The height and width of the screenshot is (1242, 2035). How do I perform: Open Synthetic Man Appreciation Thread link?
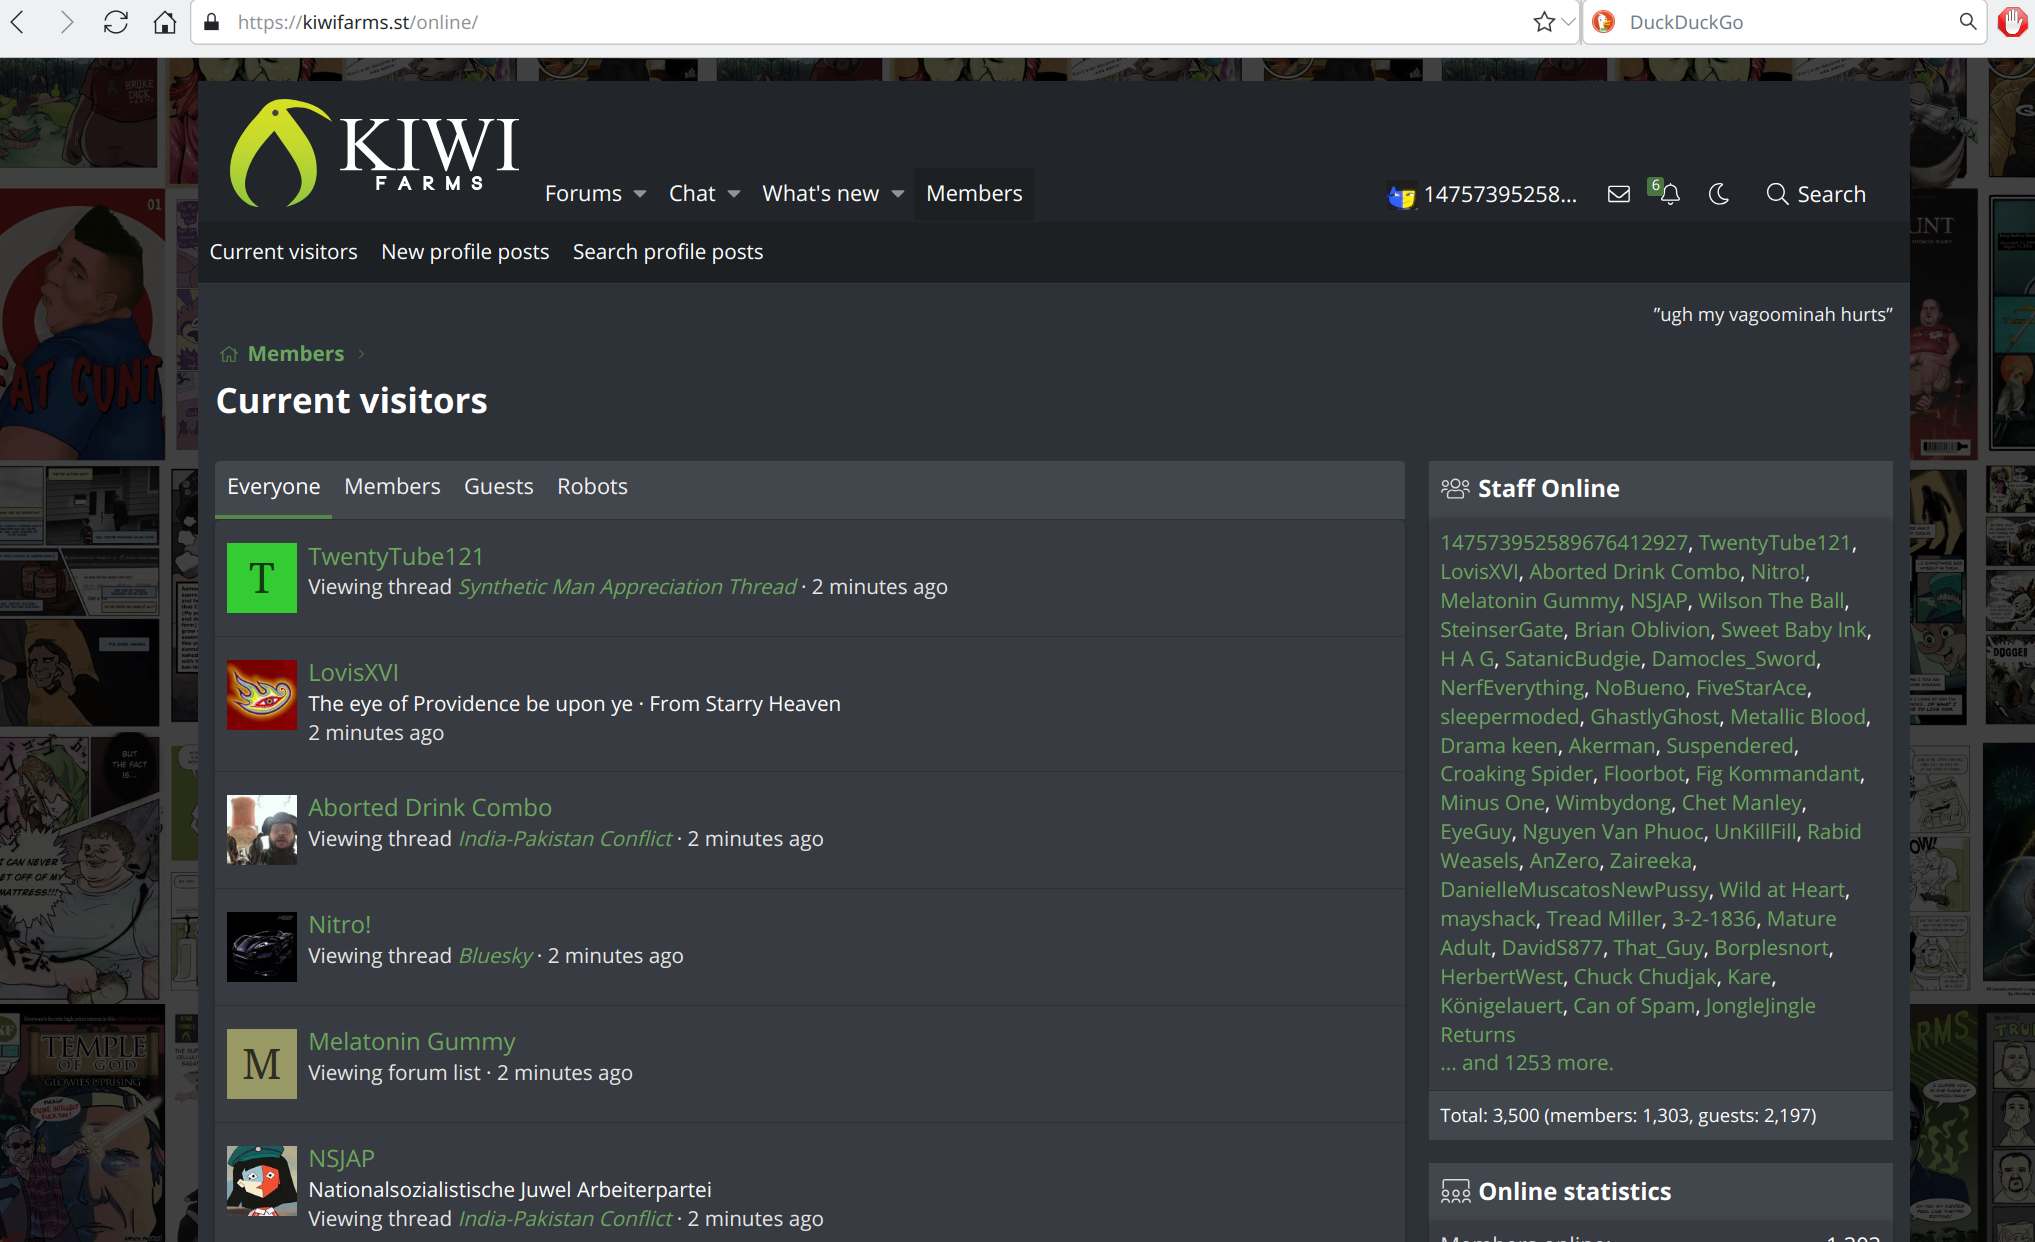tap(627, 587)
